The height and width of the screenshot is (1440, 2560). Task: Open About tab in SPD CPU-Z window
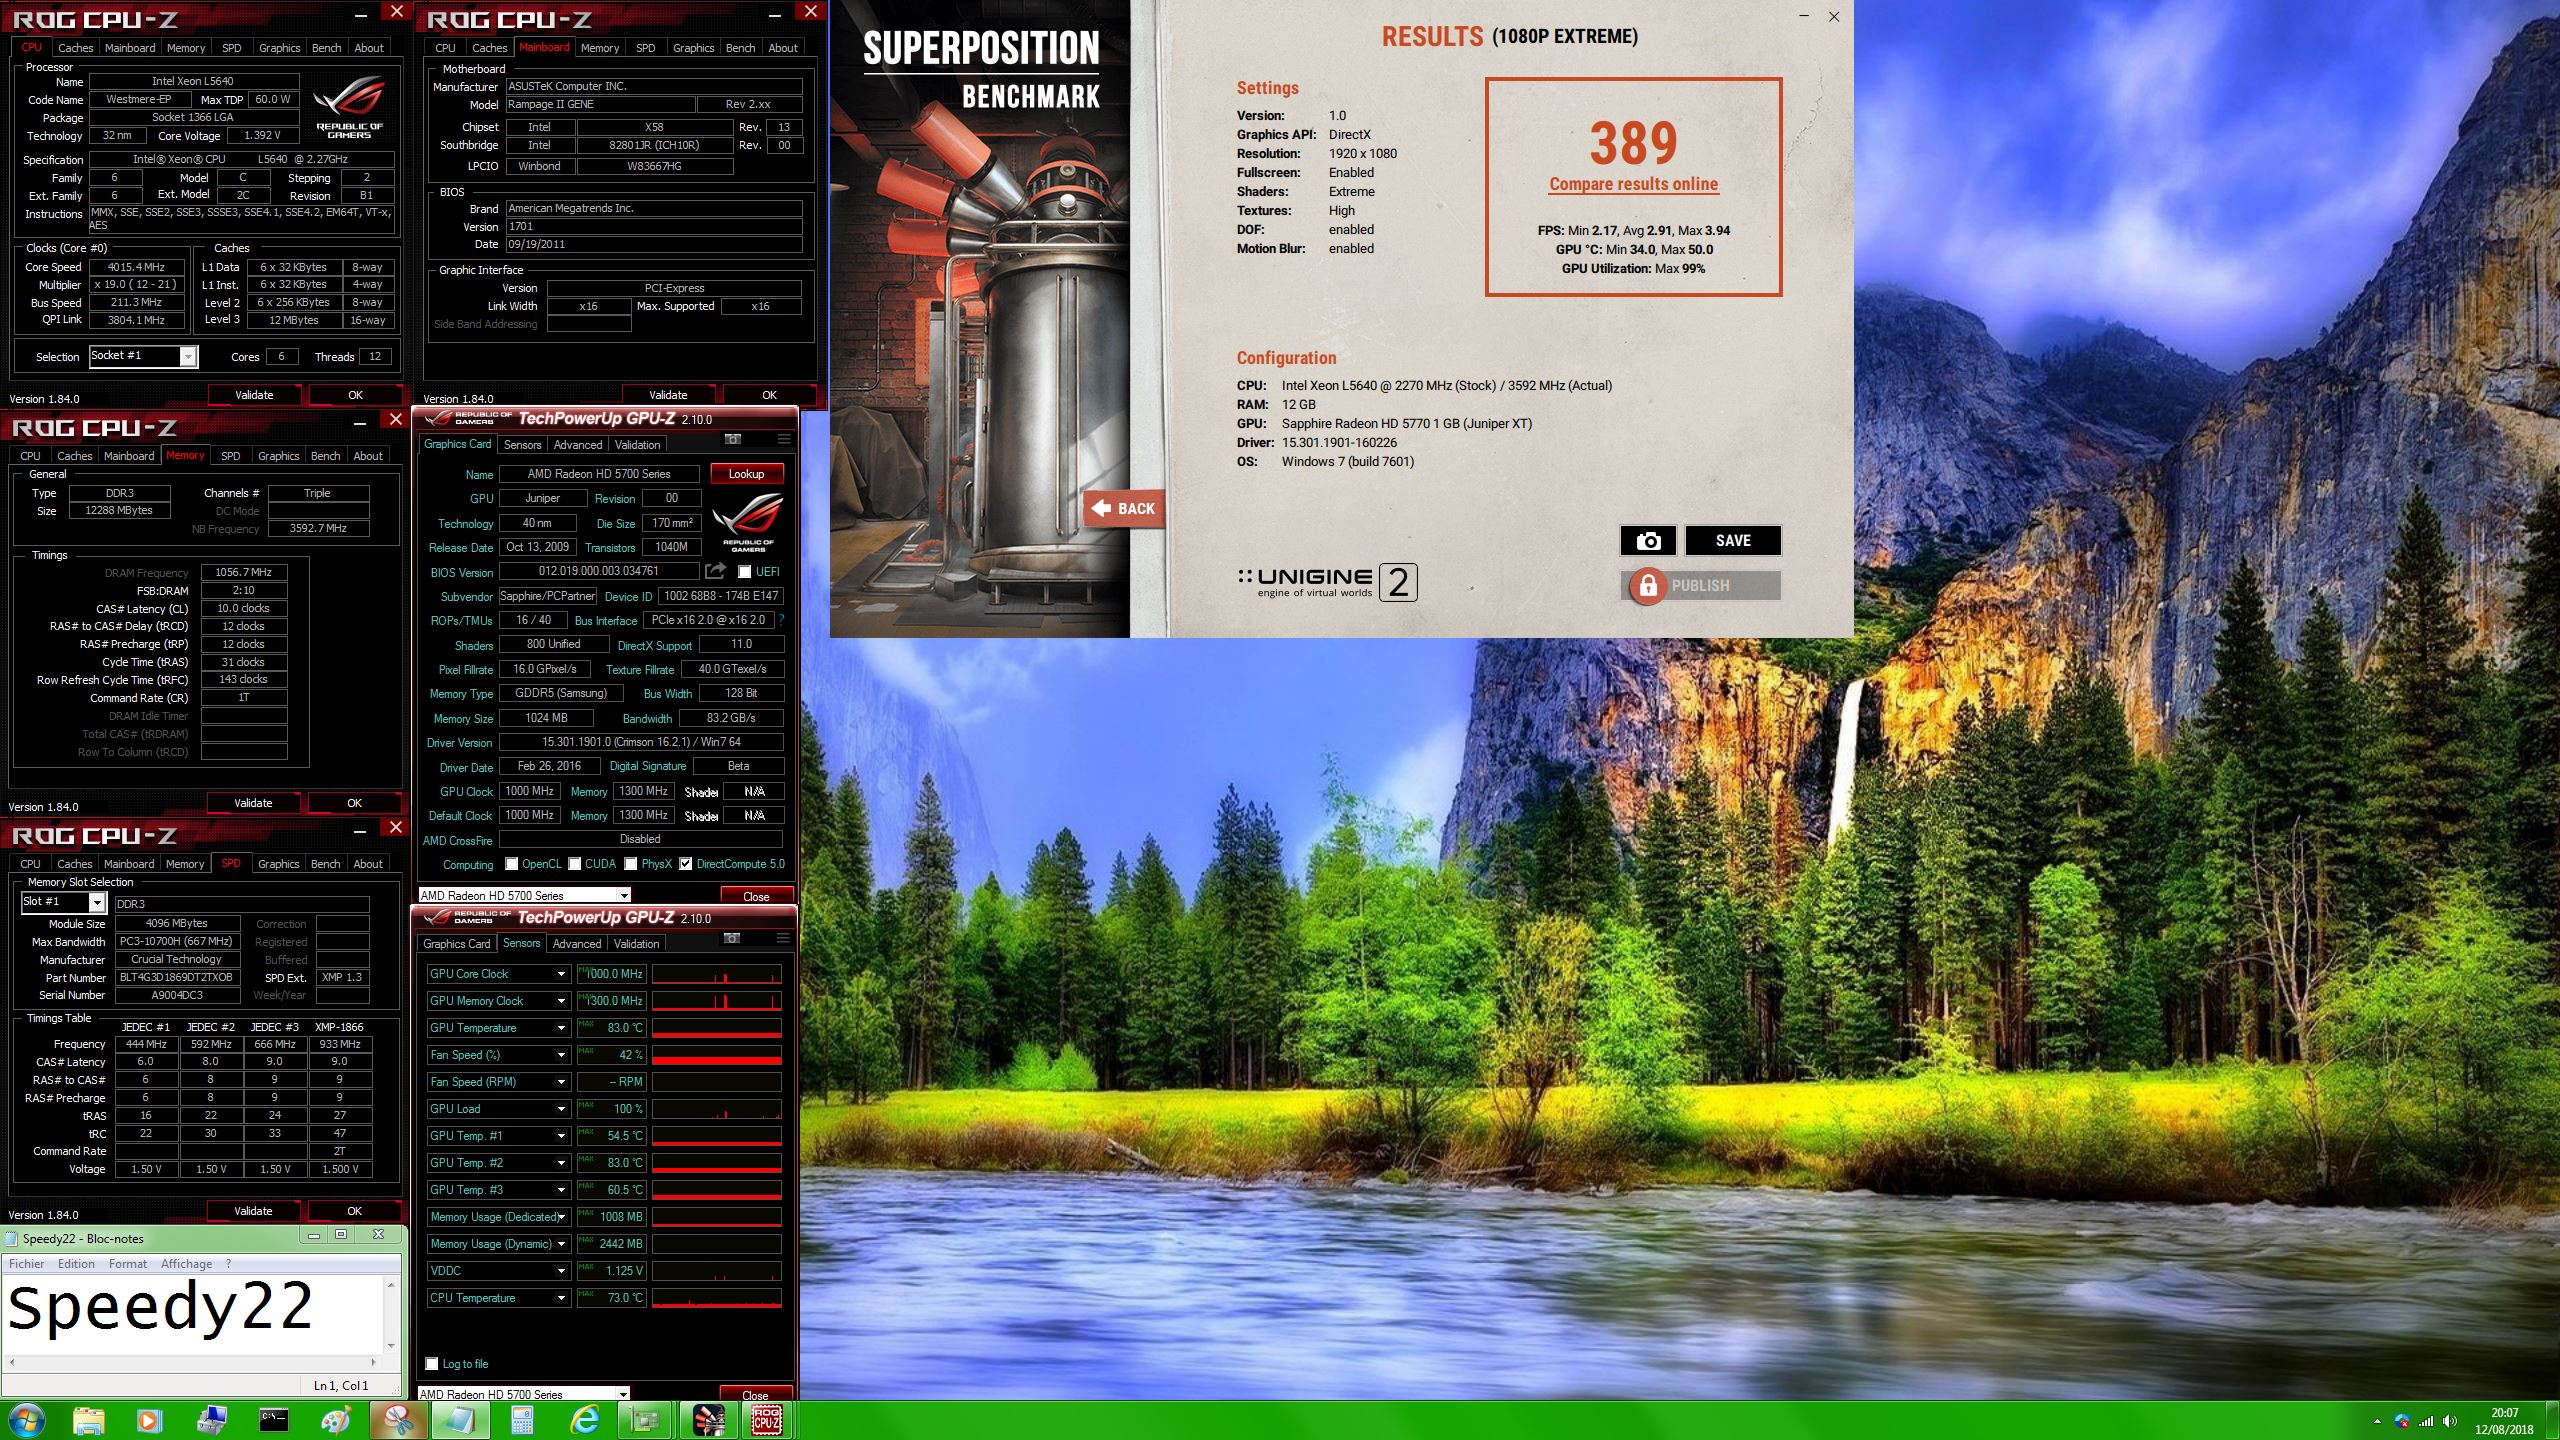368,863
